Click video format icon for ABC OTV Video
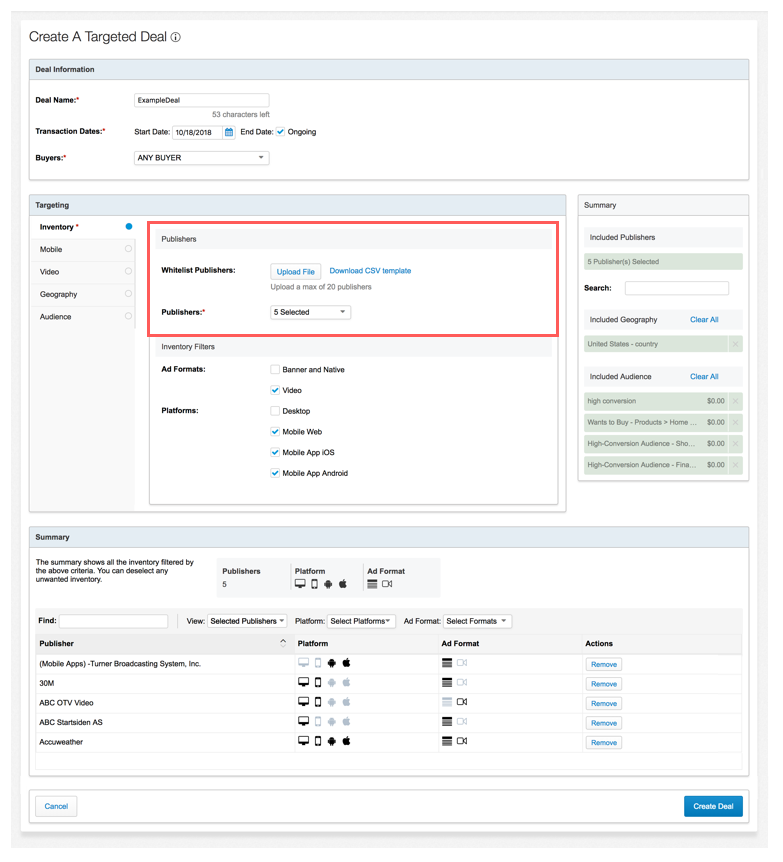Screen dimensions: 783x862 (461, 703)
